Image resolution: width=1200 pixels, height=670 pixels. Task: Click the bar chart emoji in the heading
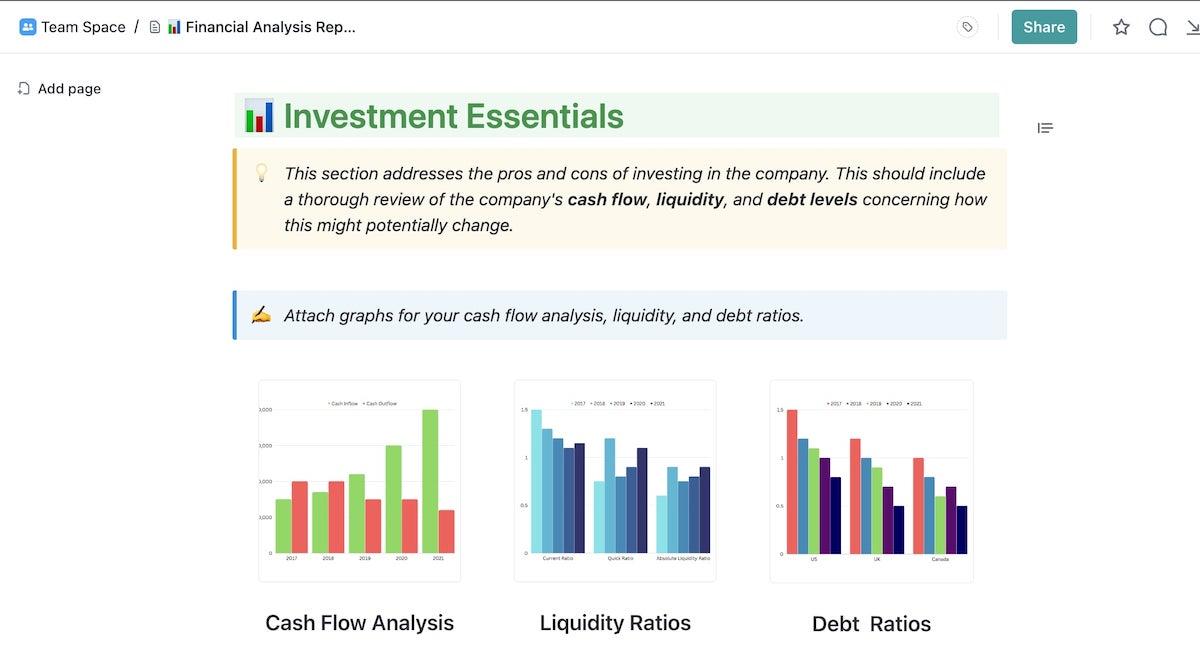259,116
